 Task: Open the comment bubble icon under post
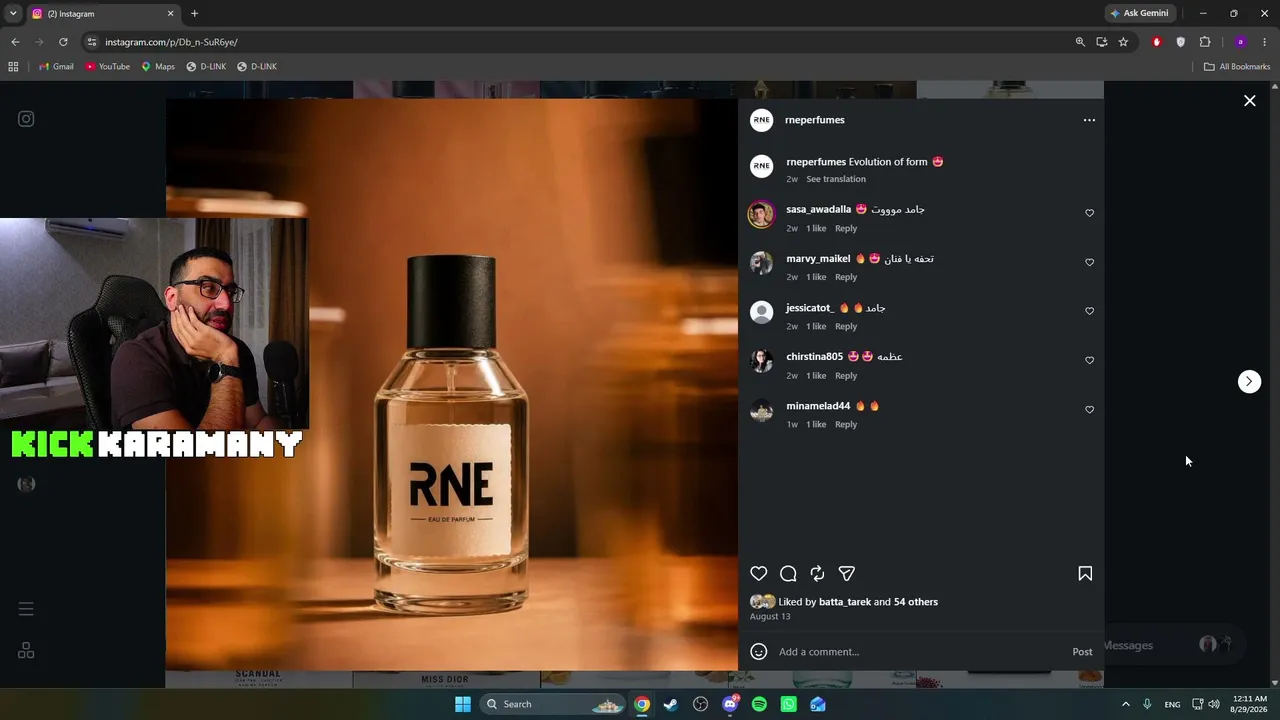(788, 573)
